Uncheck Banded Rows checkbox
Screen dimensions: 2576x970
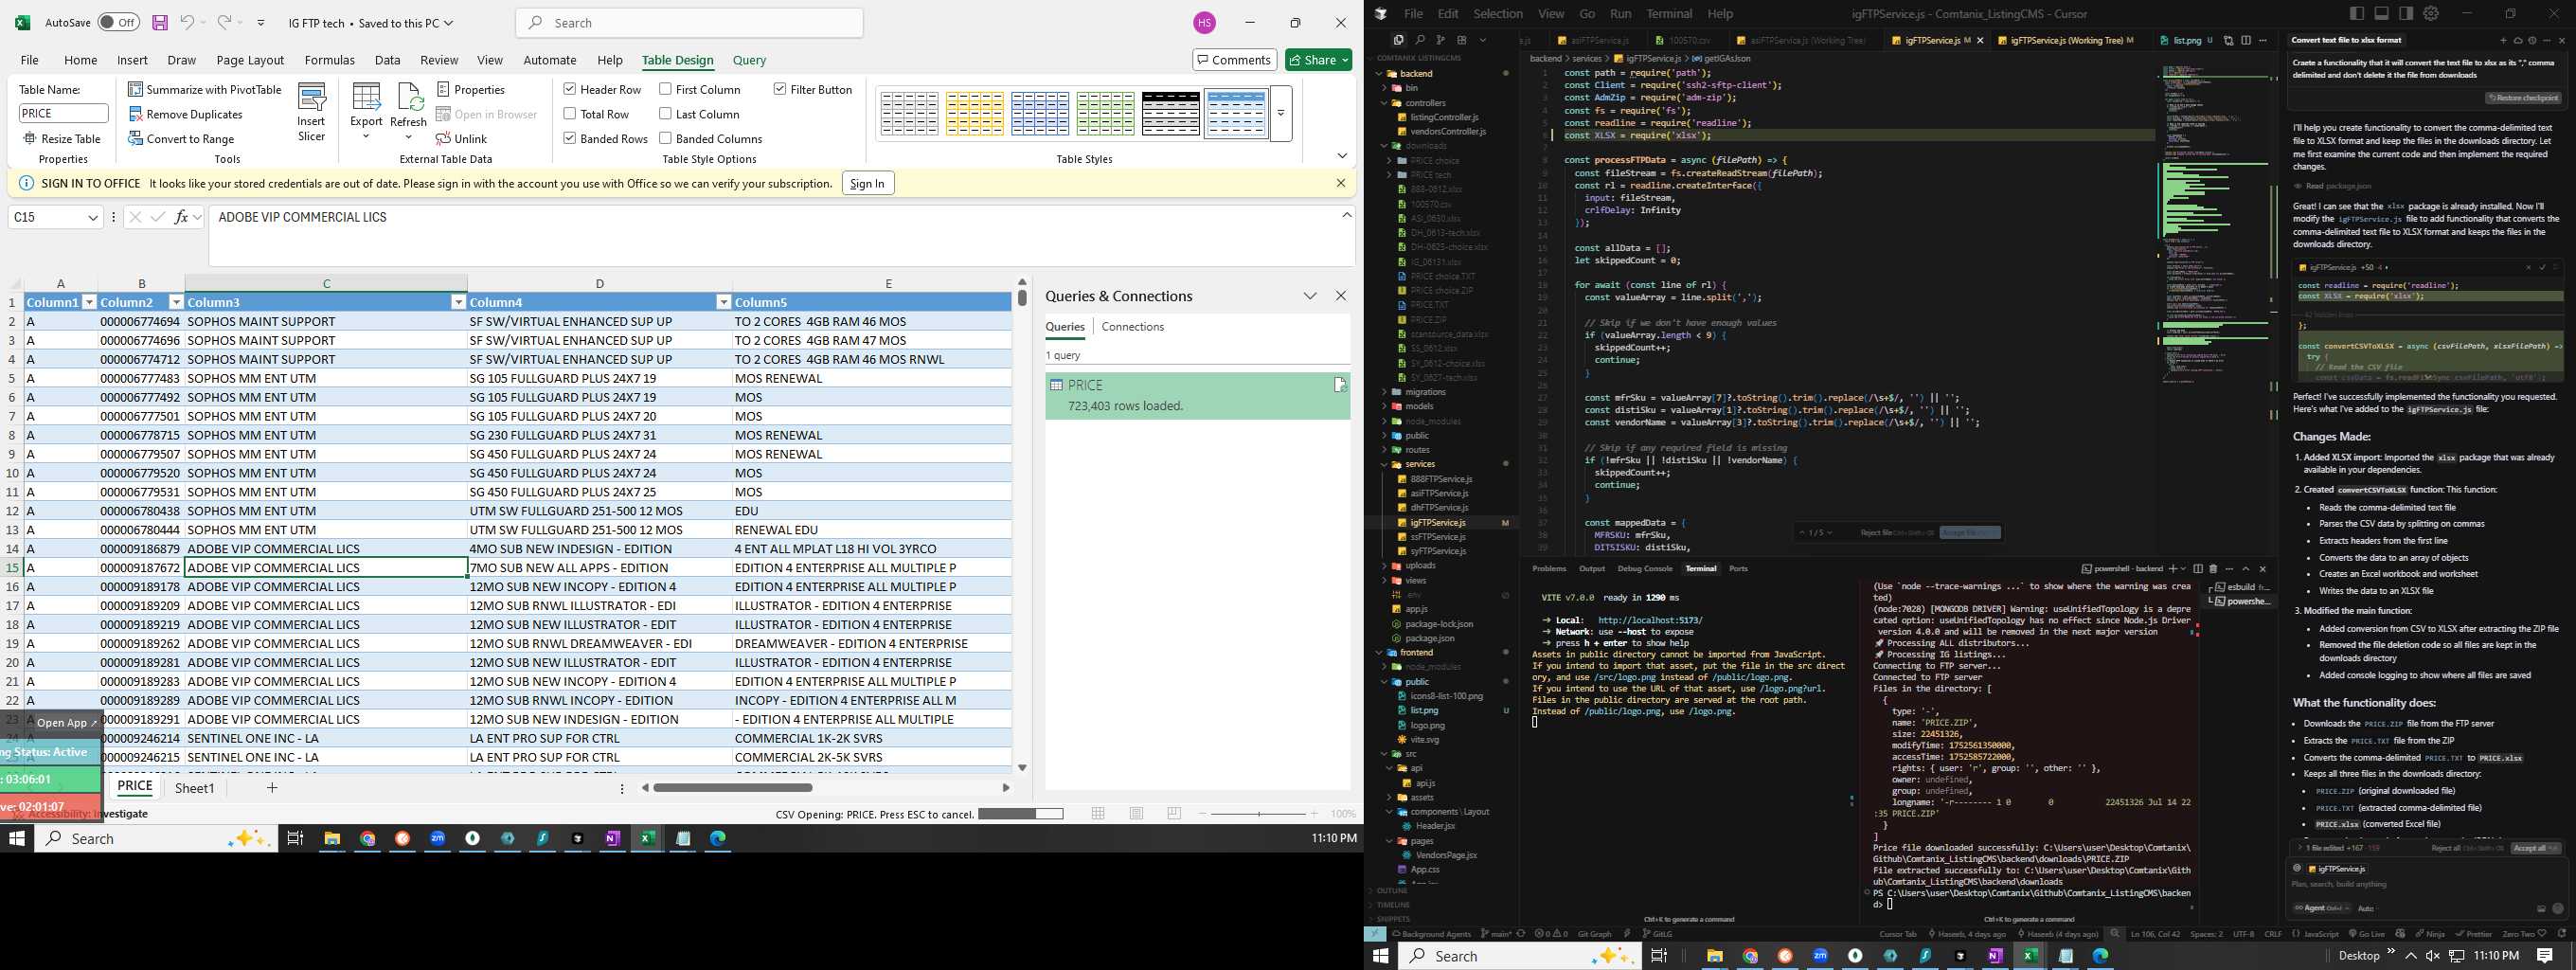click(569, 139)
